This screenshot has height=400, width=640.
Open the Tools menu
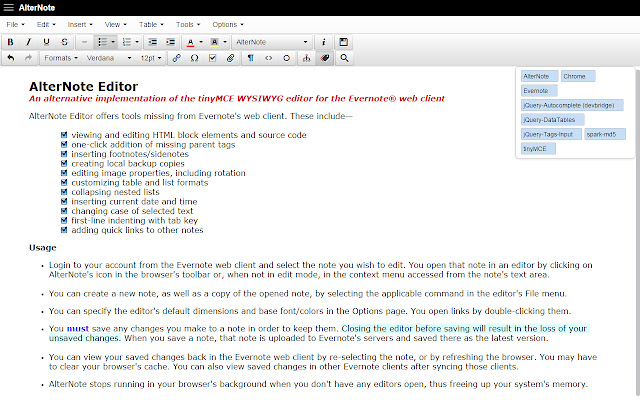[x=188, y=24]
